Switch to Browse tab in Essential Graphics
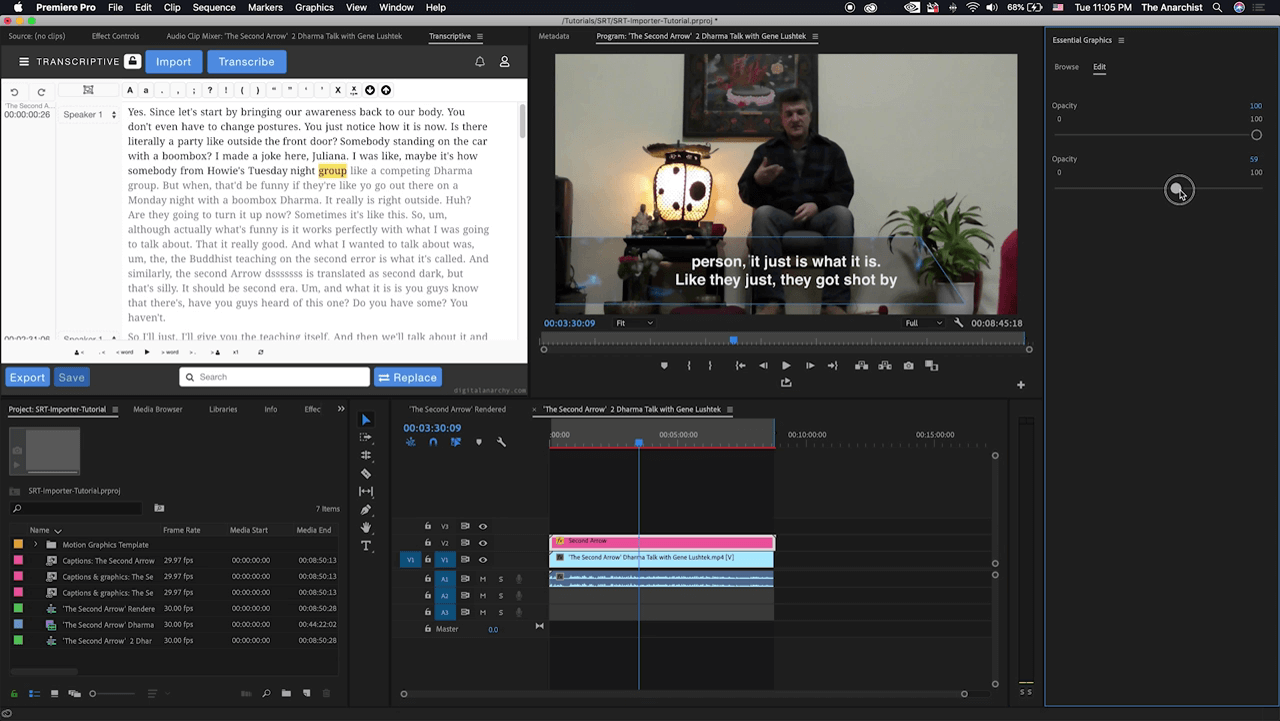This screenshot has width=1280, height=721. pyautogui.click(x=1066, y=67)
